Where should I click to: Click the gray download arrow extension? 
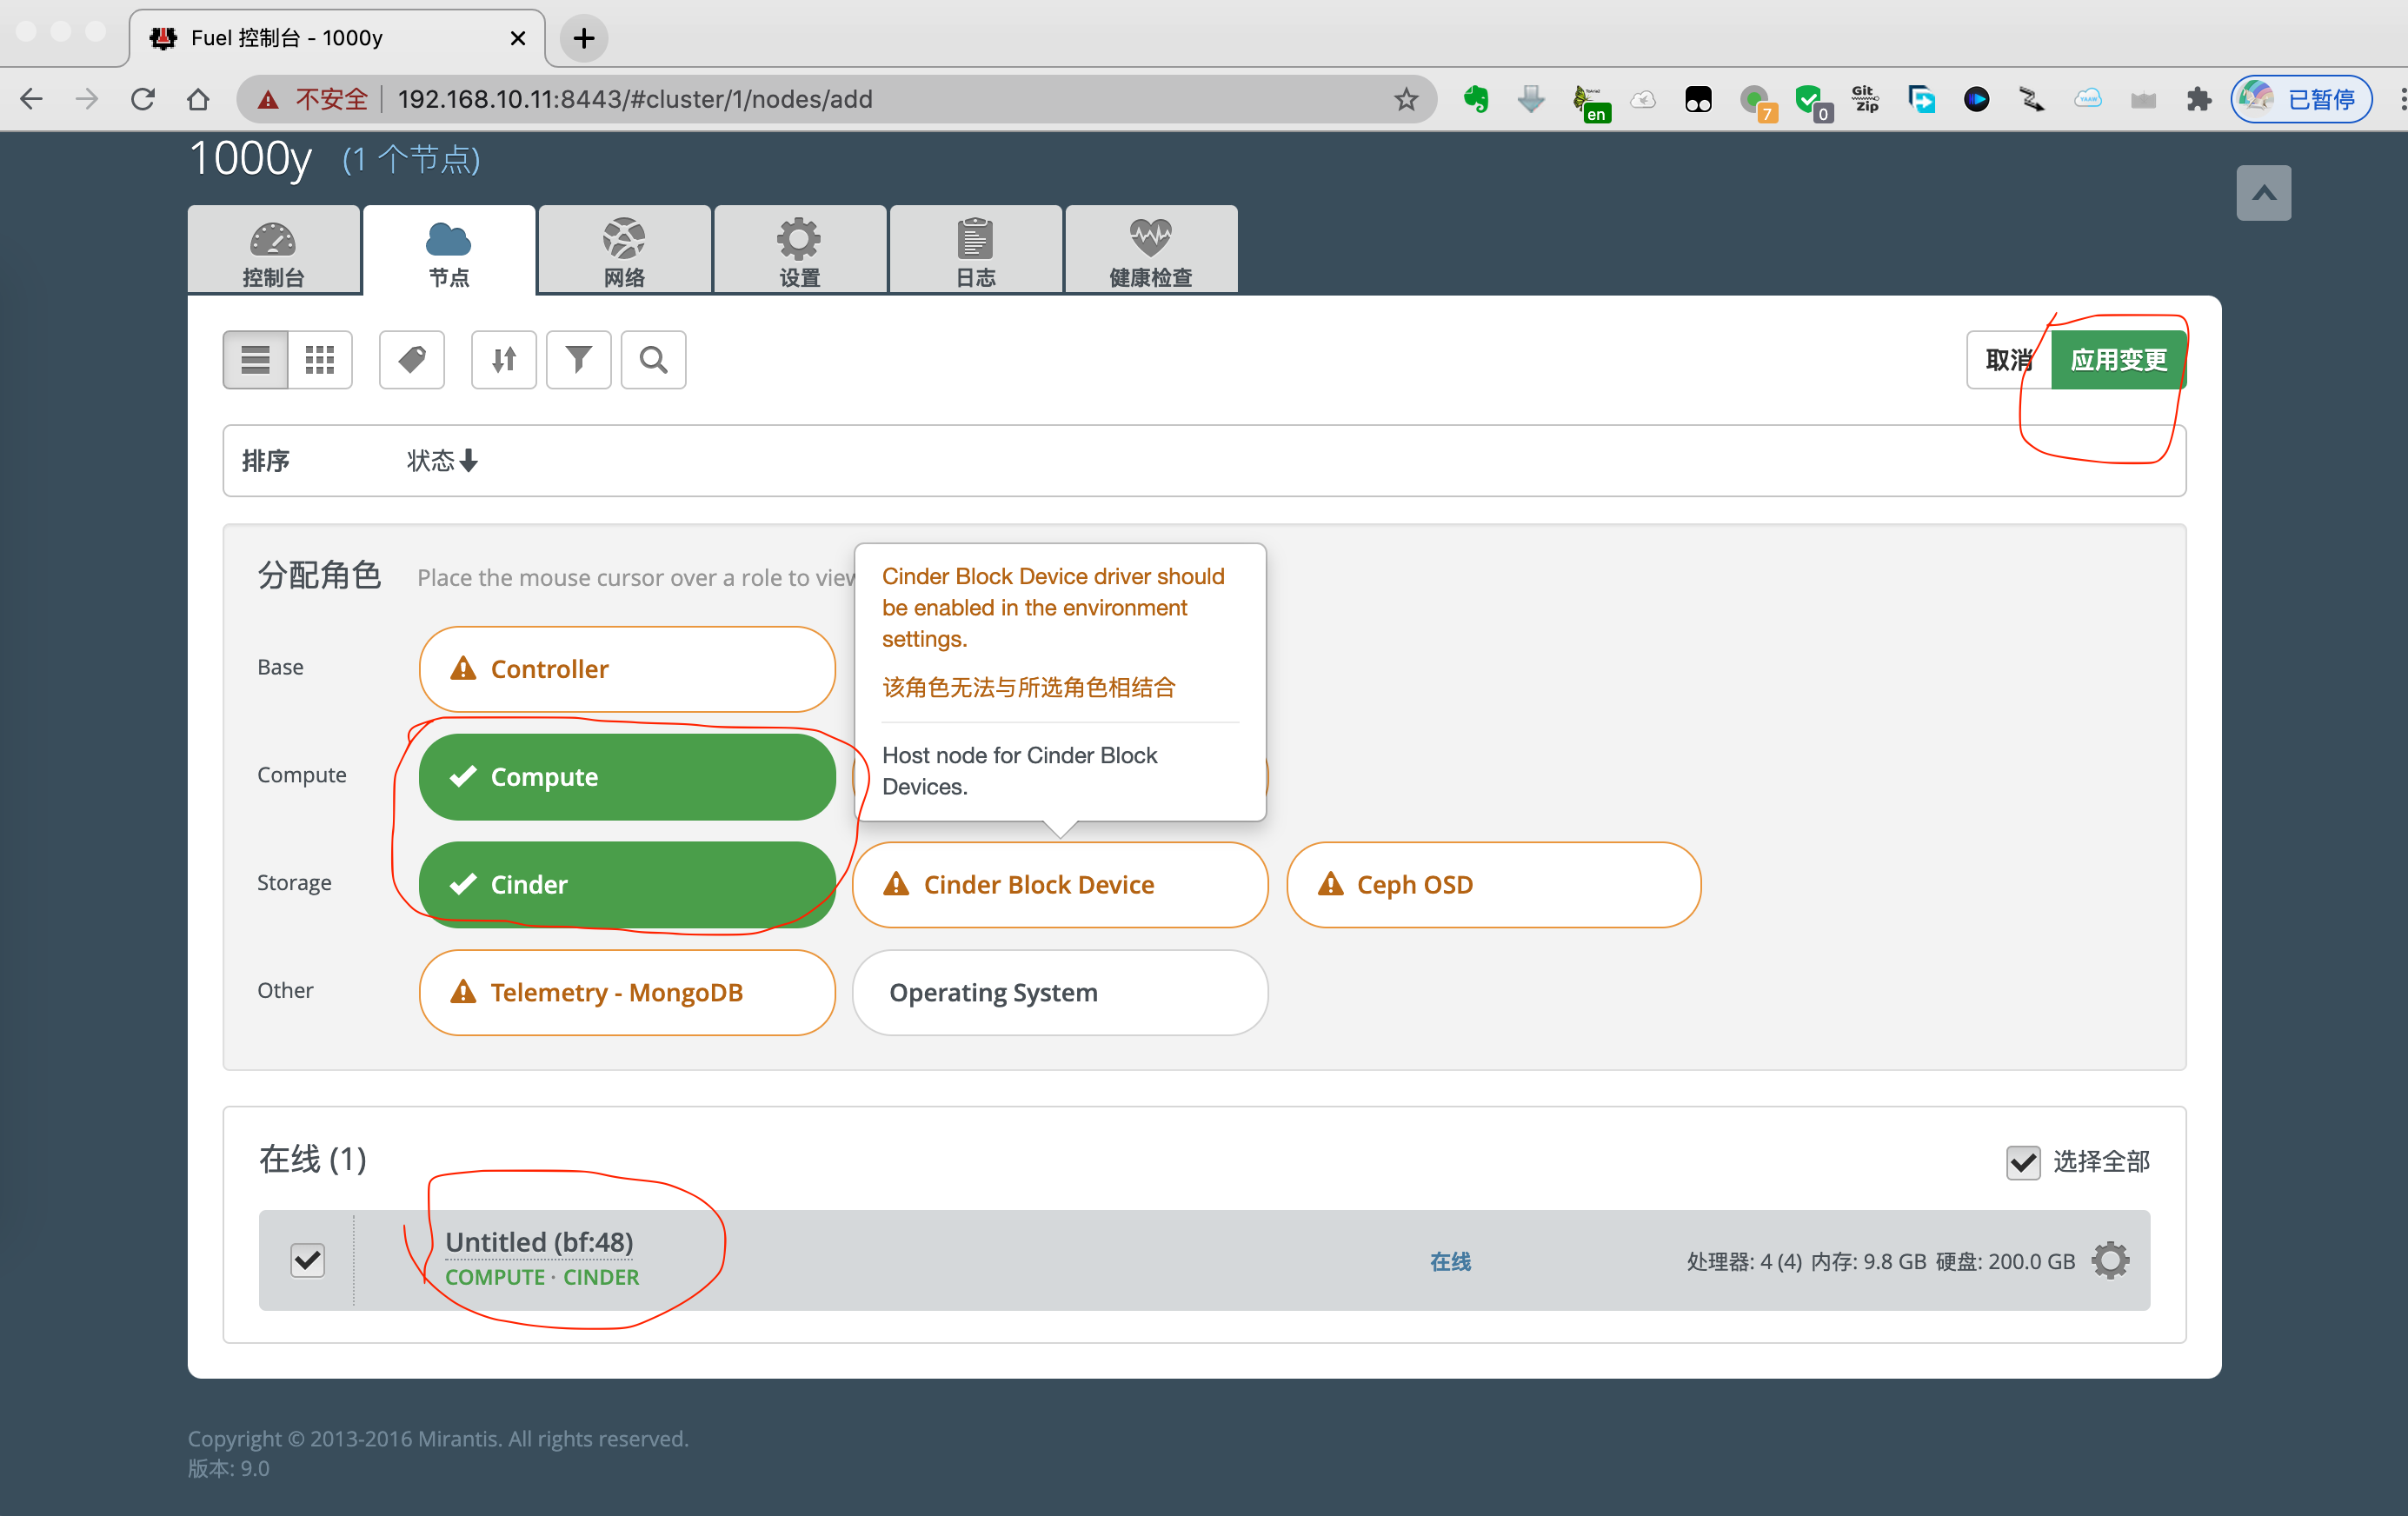click(x=1531, y=99)
